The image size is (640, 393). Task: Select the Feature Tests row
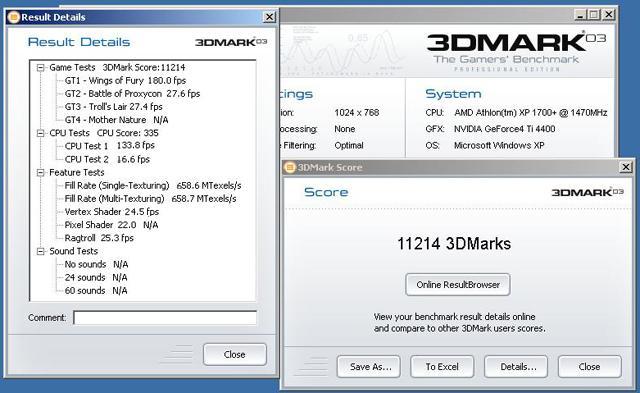[77, 173]
